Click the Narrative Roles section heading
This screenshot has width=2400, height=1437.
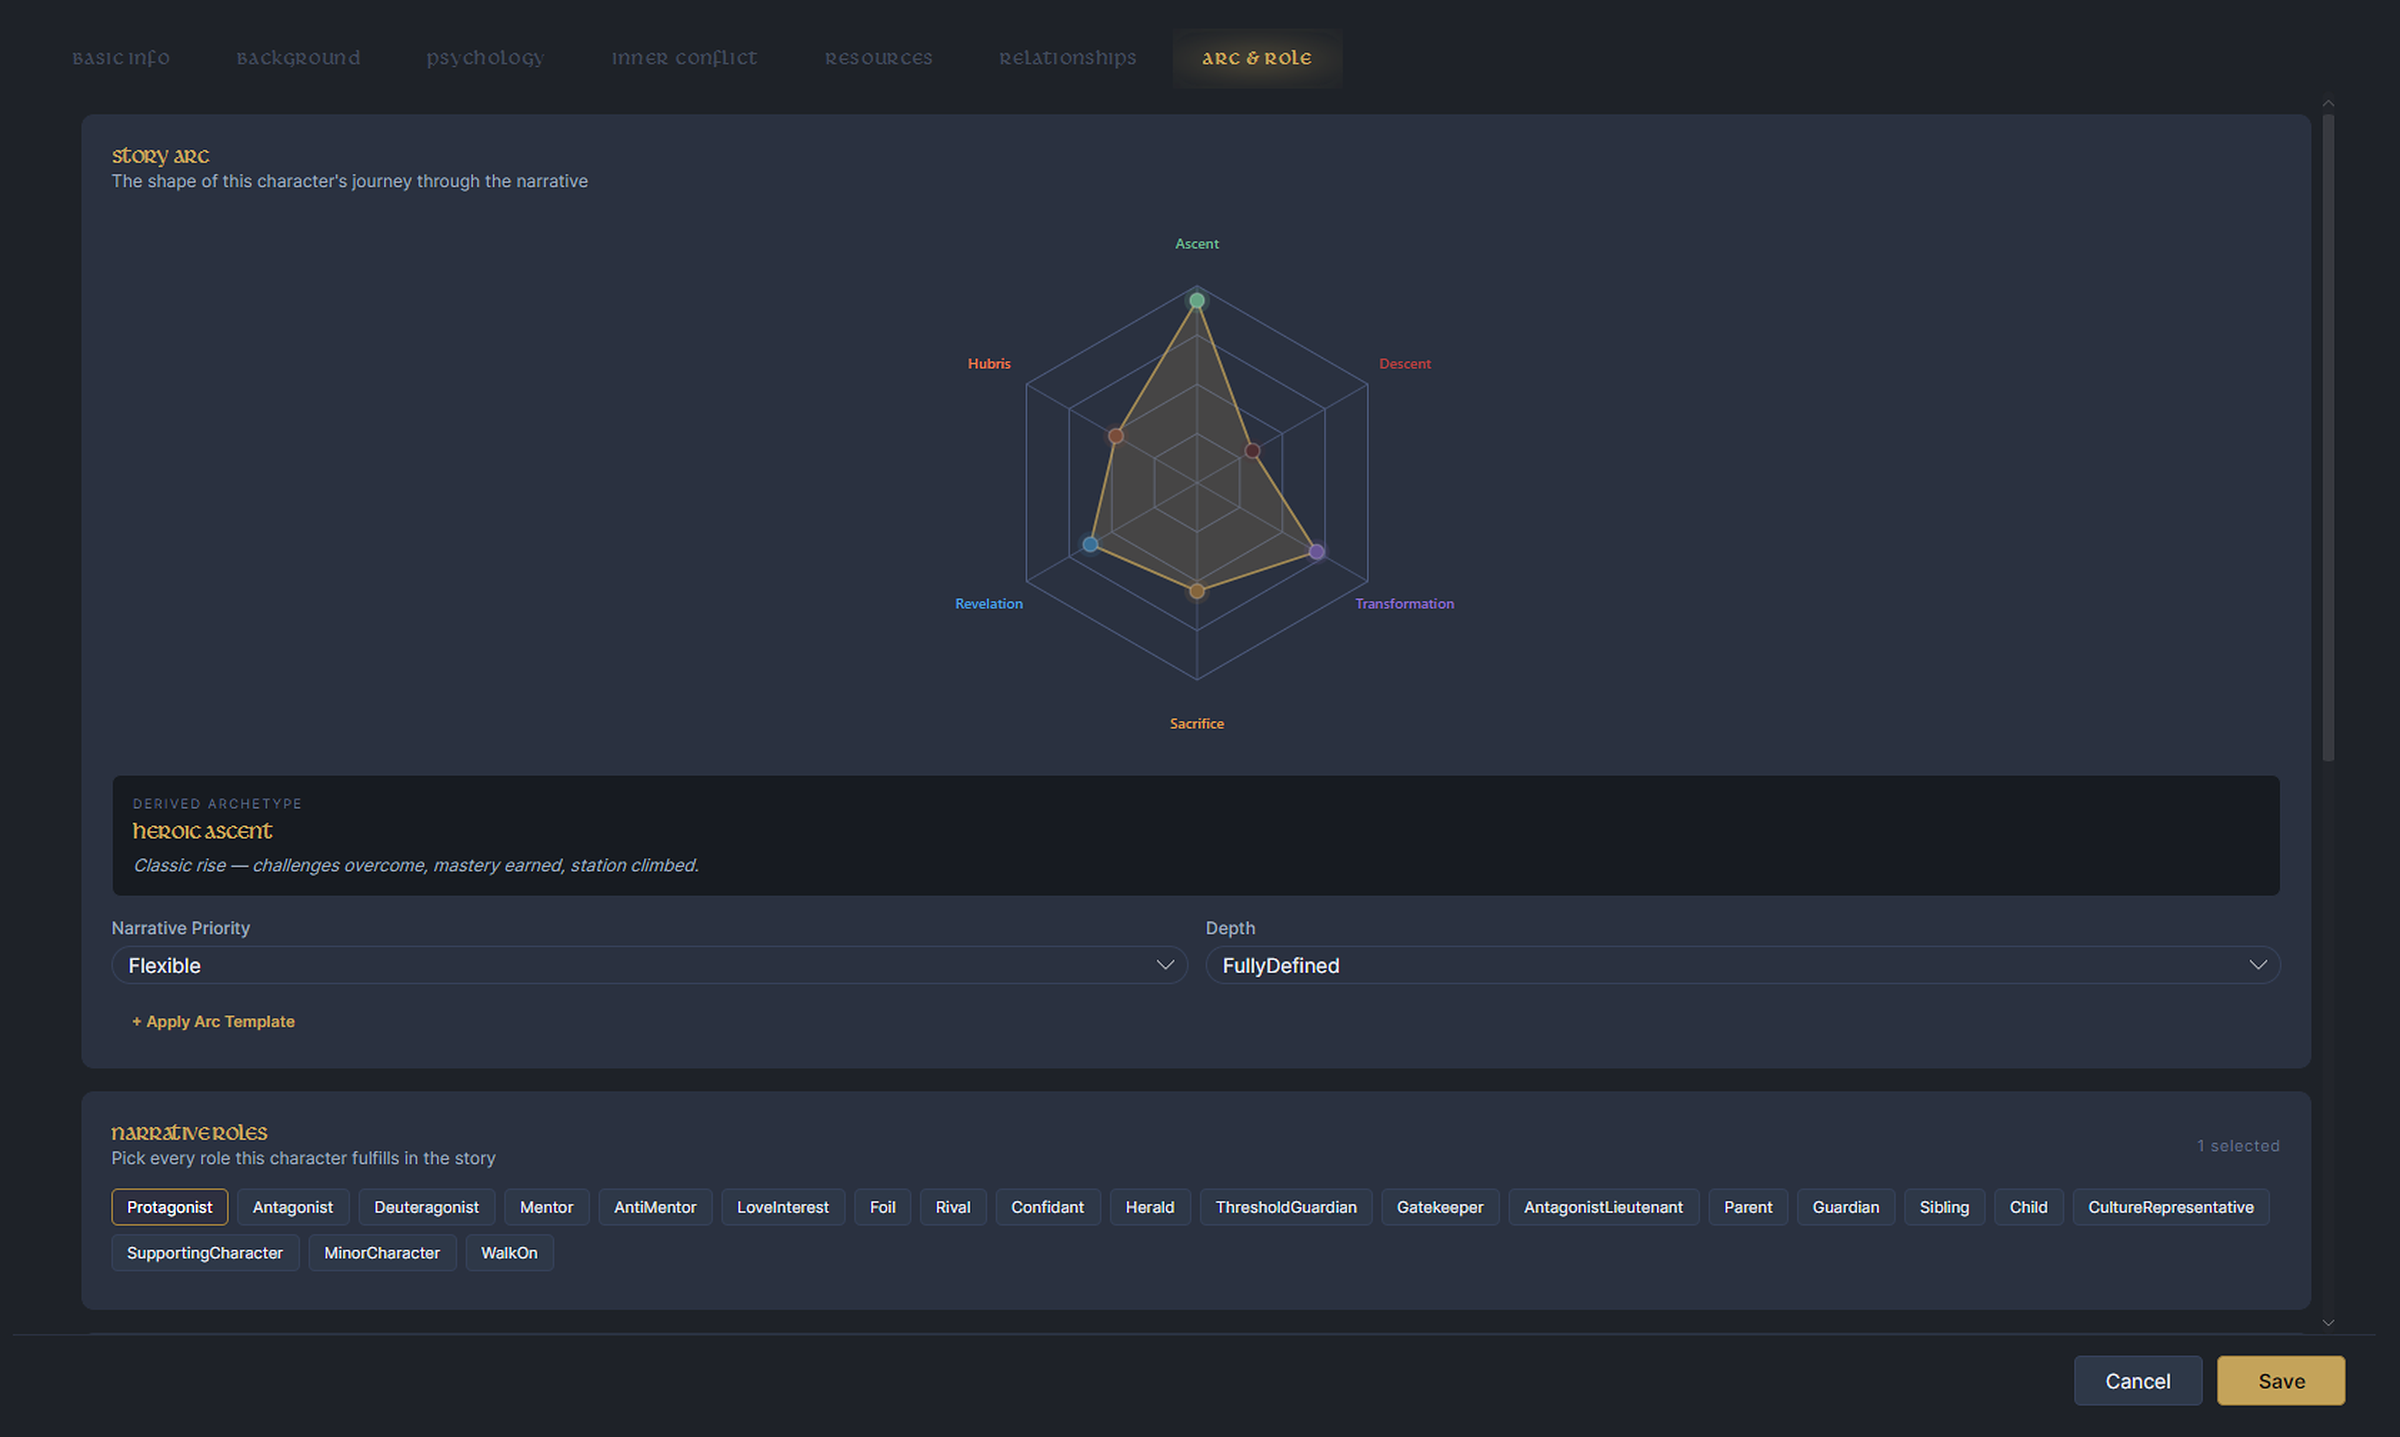click(189, 1133)
